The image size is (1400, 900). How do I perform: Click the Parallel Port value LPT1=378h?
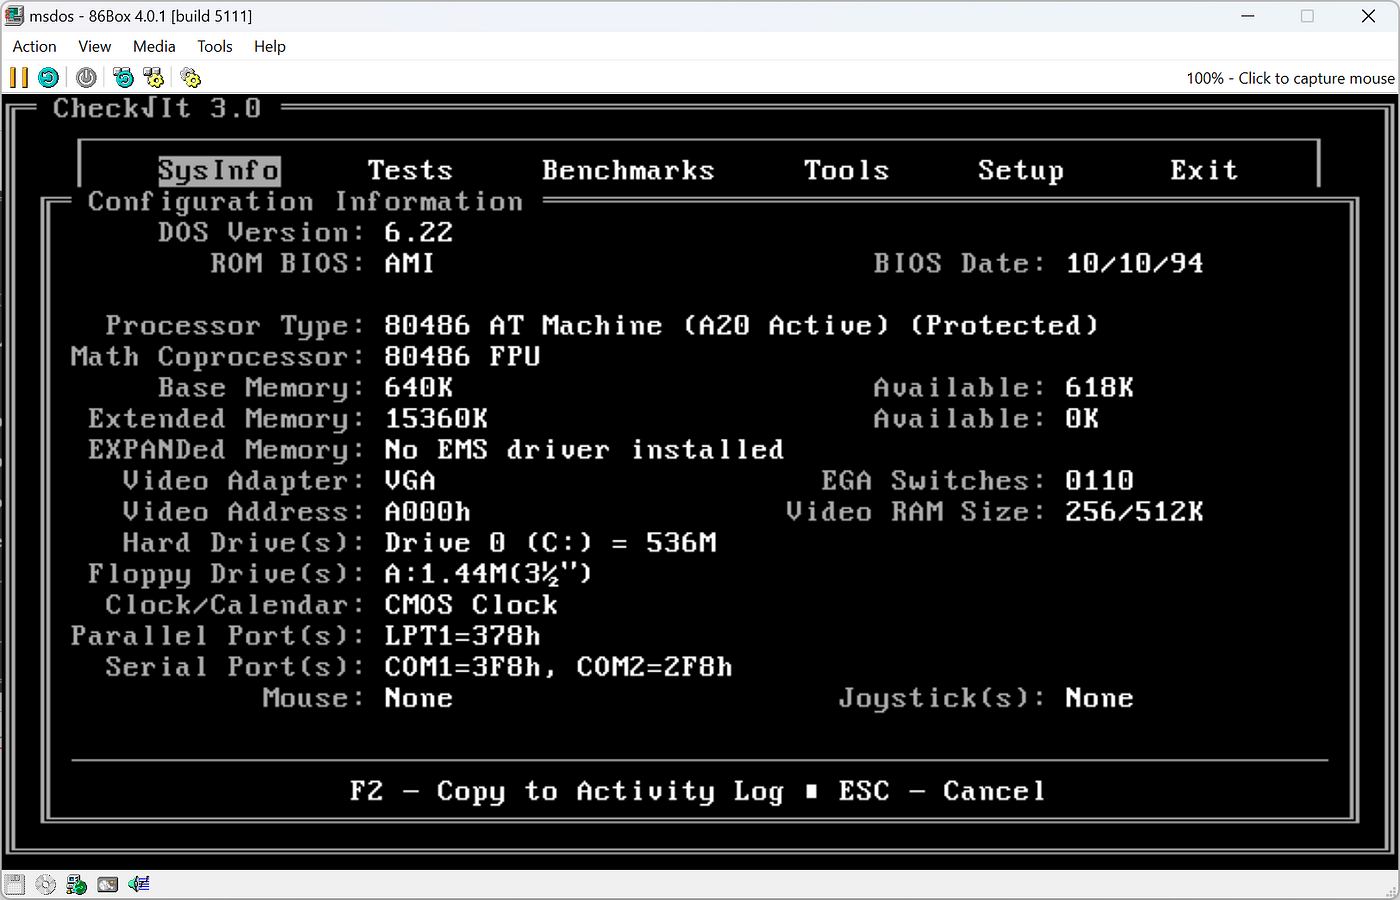coord(462,635)
